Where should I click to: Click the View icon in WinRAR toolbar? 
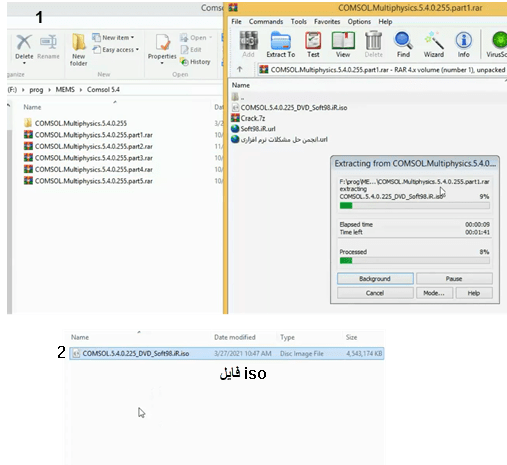(x=343, y=44)
